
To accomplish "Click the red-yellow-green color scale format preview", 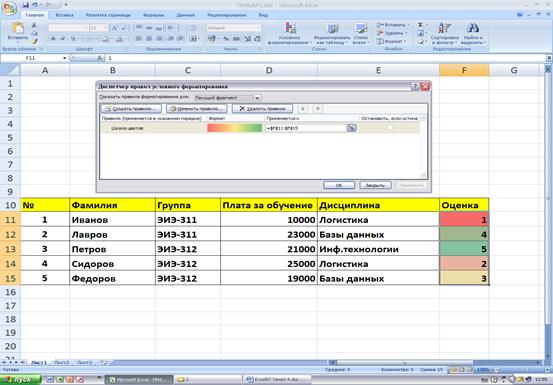I will click(235, 128).
